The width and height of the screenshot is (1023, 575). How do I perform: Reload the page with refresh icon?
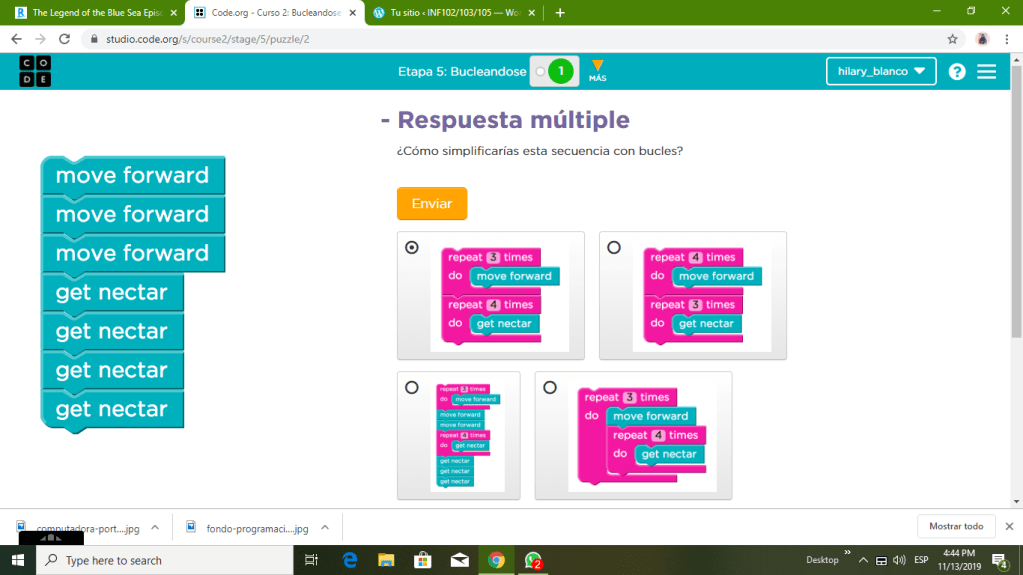(65, 39)
